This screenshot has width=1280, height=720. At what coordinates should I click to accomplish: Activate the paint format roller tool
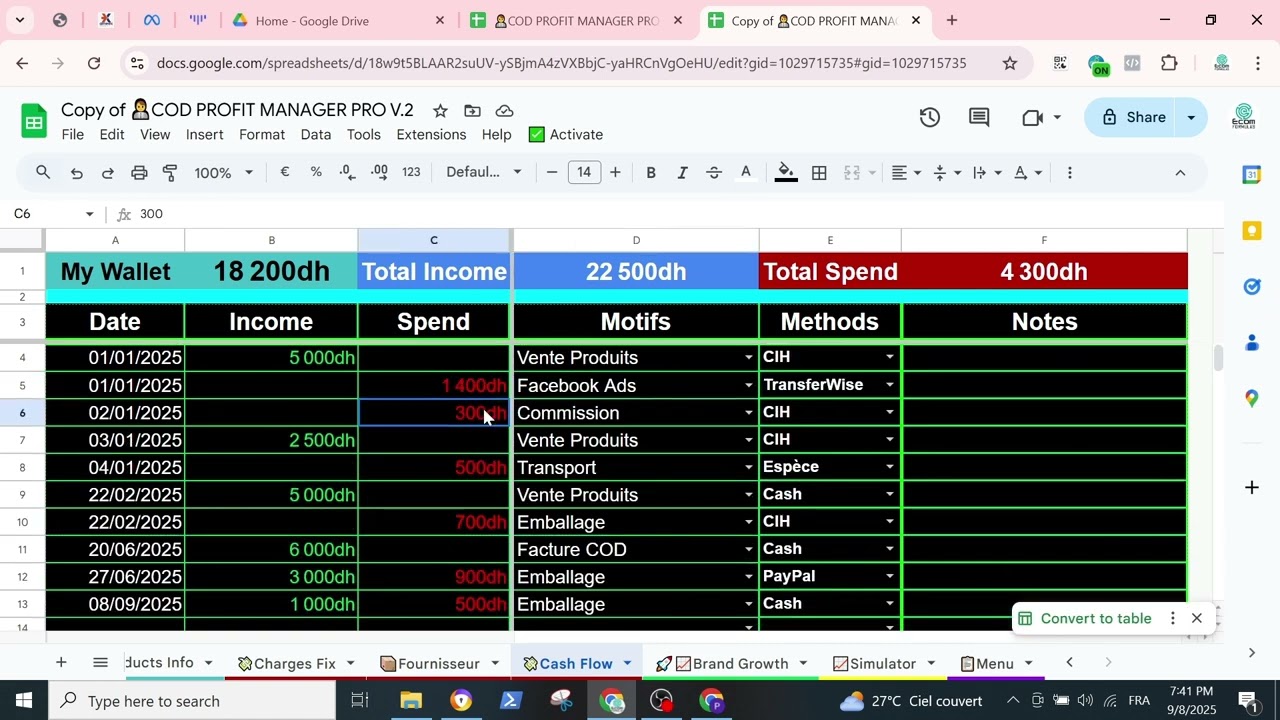pyautogui.click(x=170, y=173)
